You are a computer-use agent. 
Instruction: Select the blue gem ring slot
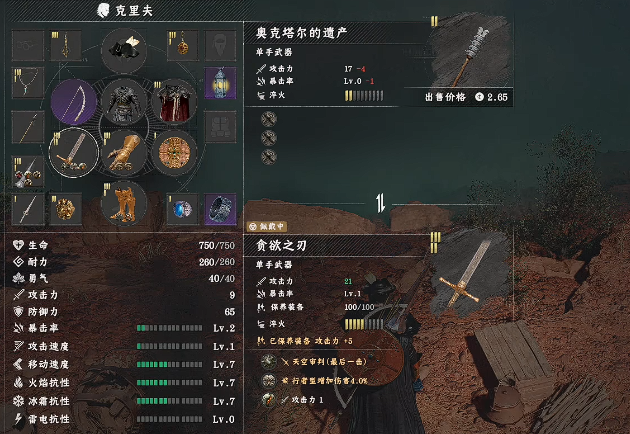click(182, 209)
